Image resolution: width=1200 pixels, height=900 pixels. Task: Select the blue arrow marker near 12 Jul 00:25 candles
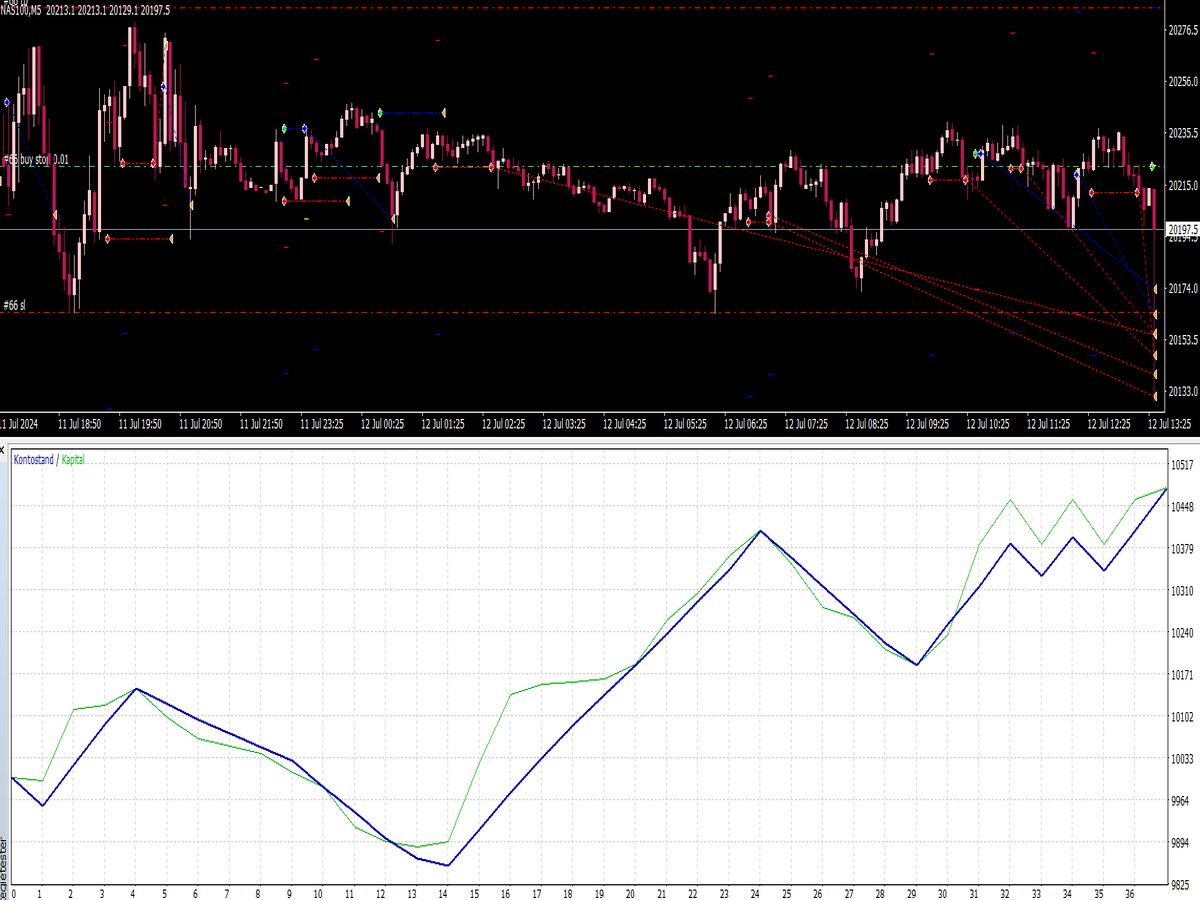(304, 128)
